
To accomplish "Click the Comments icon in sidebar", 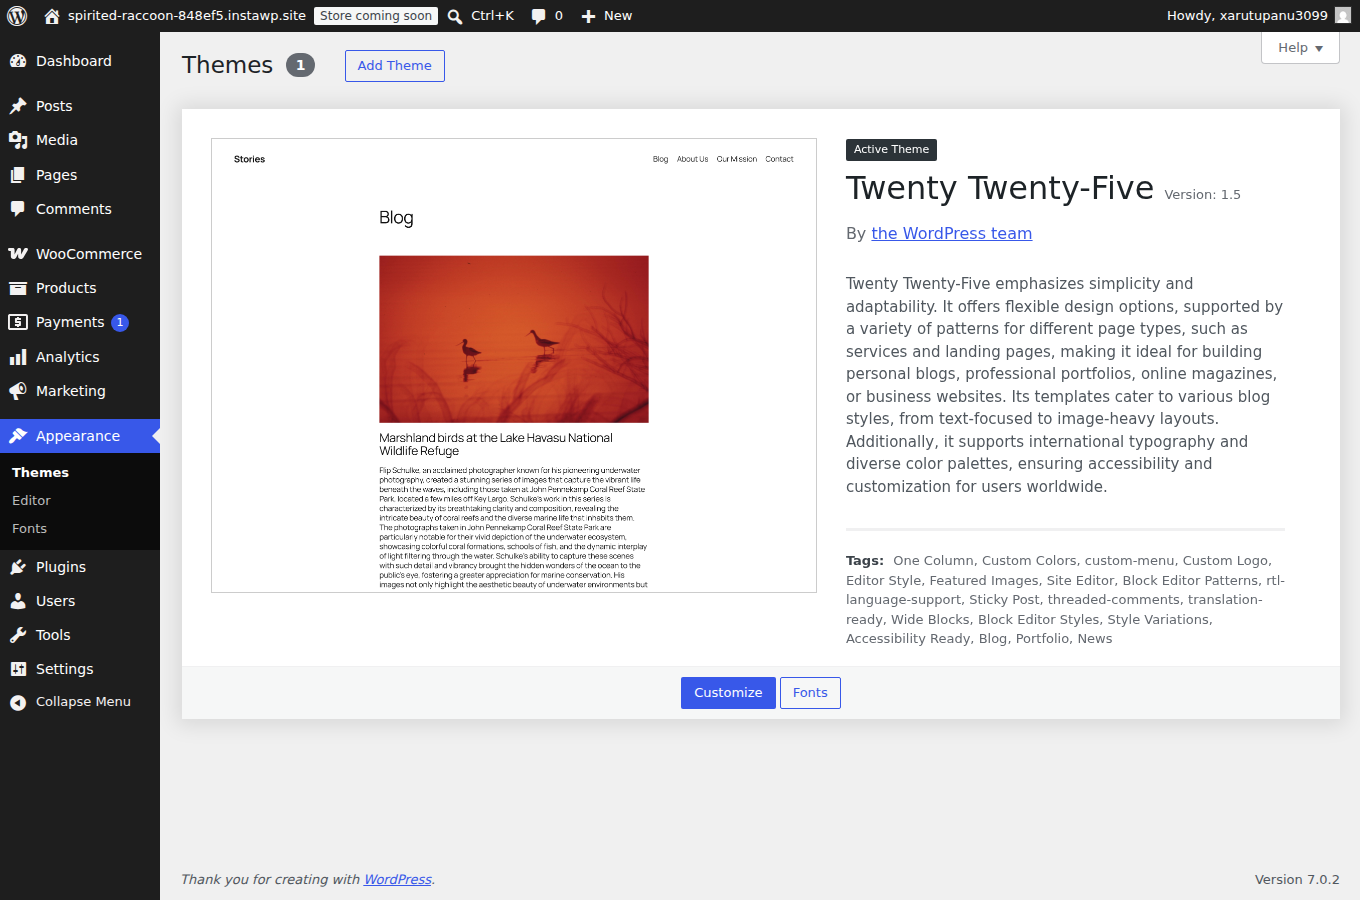I will coord(18,209).
